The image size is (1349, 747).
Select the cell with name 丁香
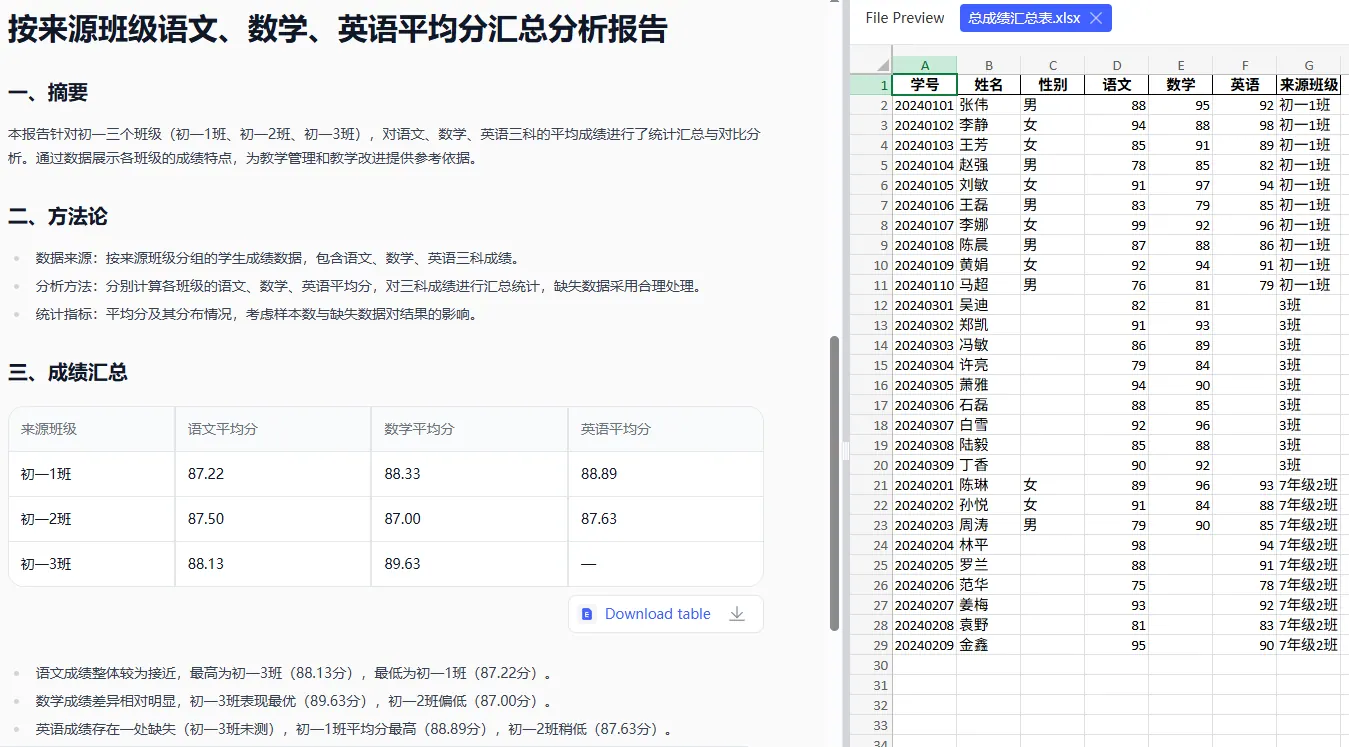coord(988,465)
